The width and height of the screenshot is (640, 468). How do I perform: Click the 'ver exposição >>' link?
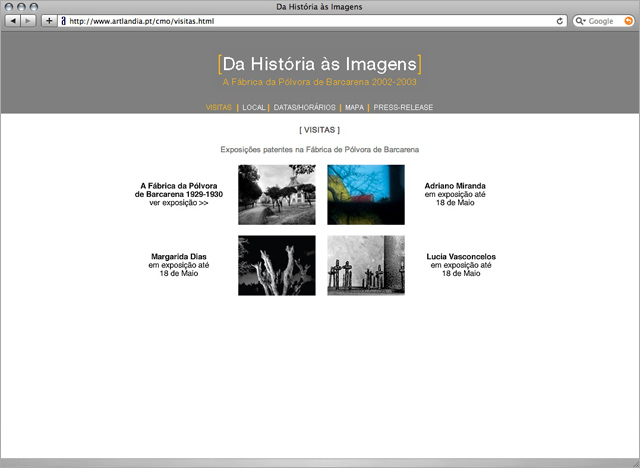pos(179,203)
